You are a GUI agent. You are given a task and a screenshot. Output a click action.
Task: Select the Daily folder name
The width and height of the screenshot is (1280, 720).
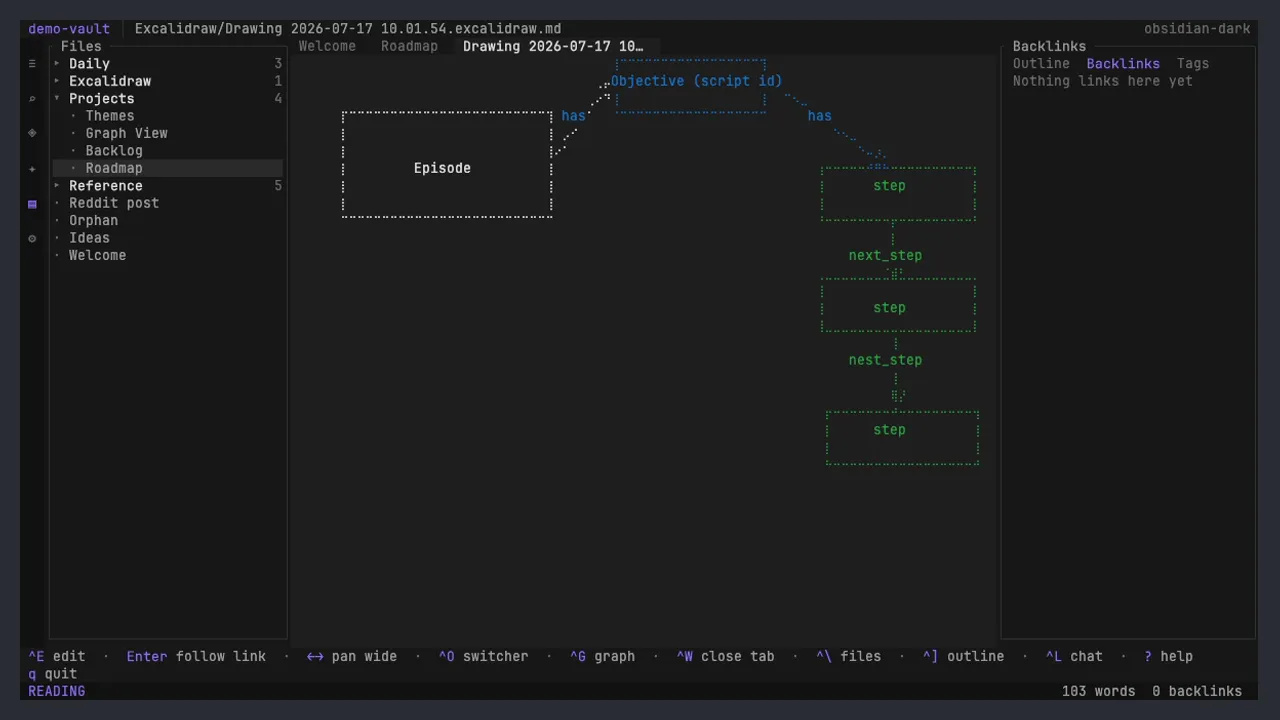click(89, 64)
